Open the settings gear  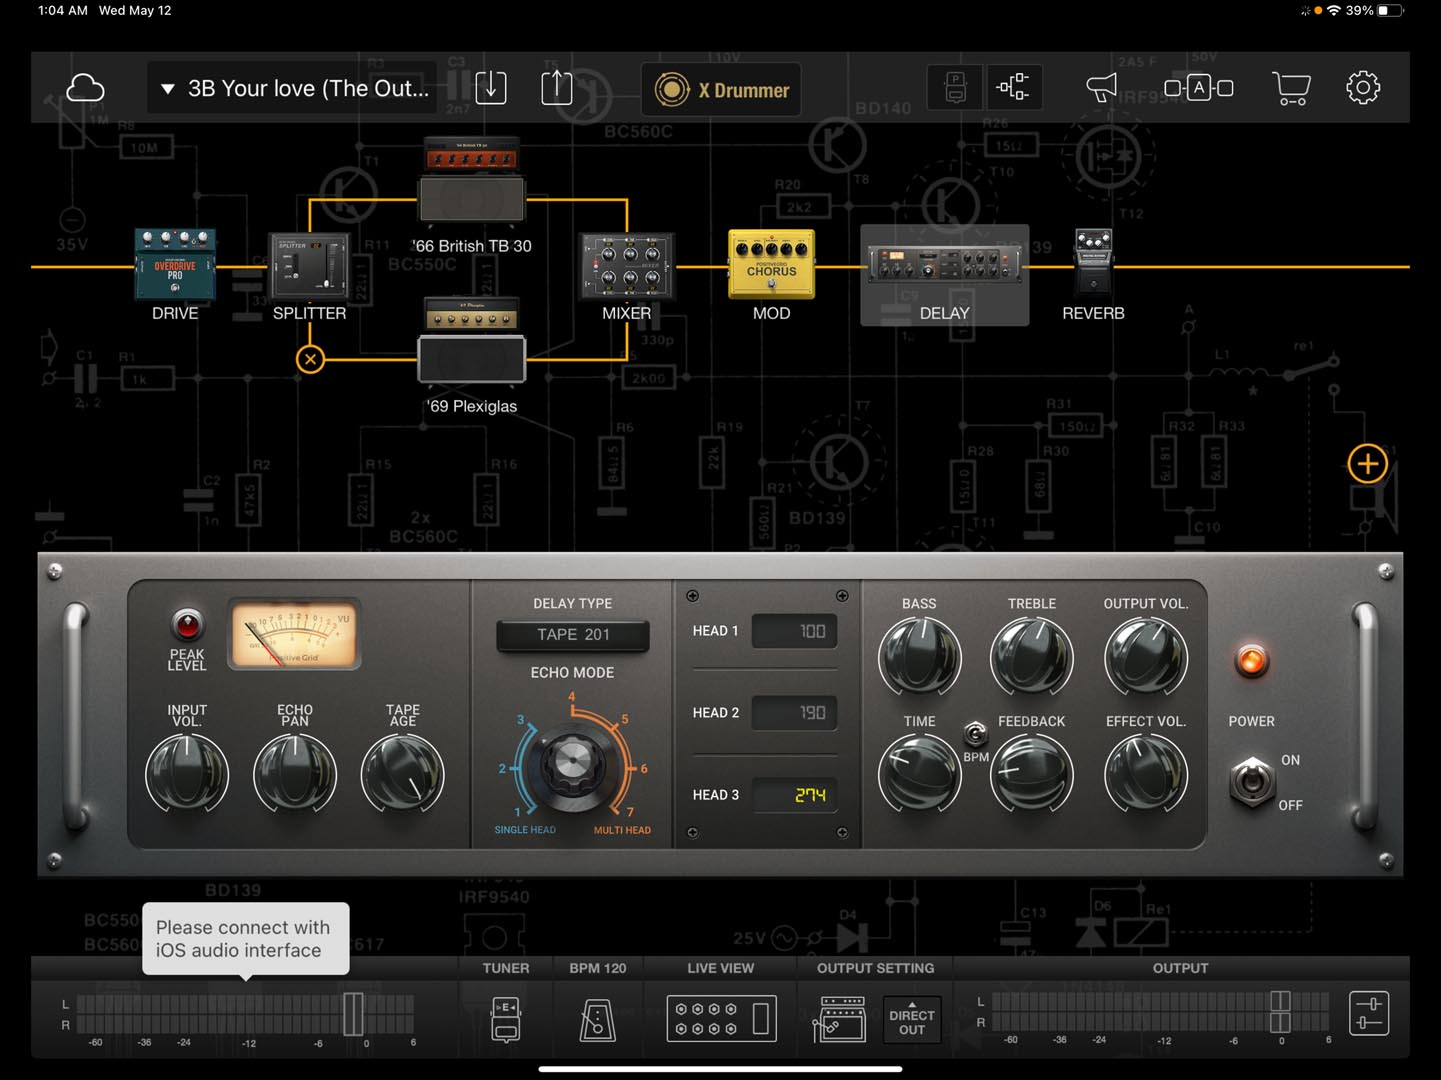1363,88
